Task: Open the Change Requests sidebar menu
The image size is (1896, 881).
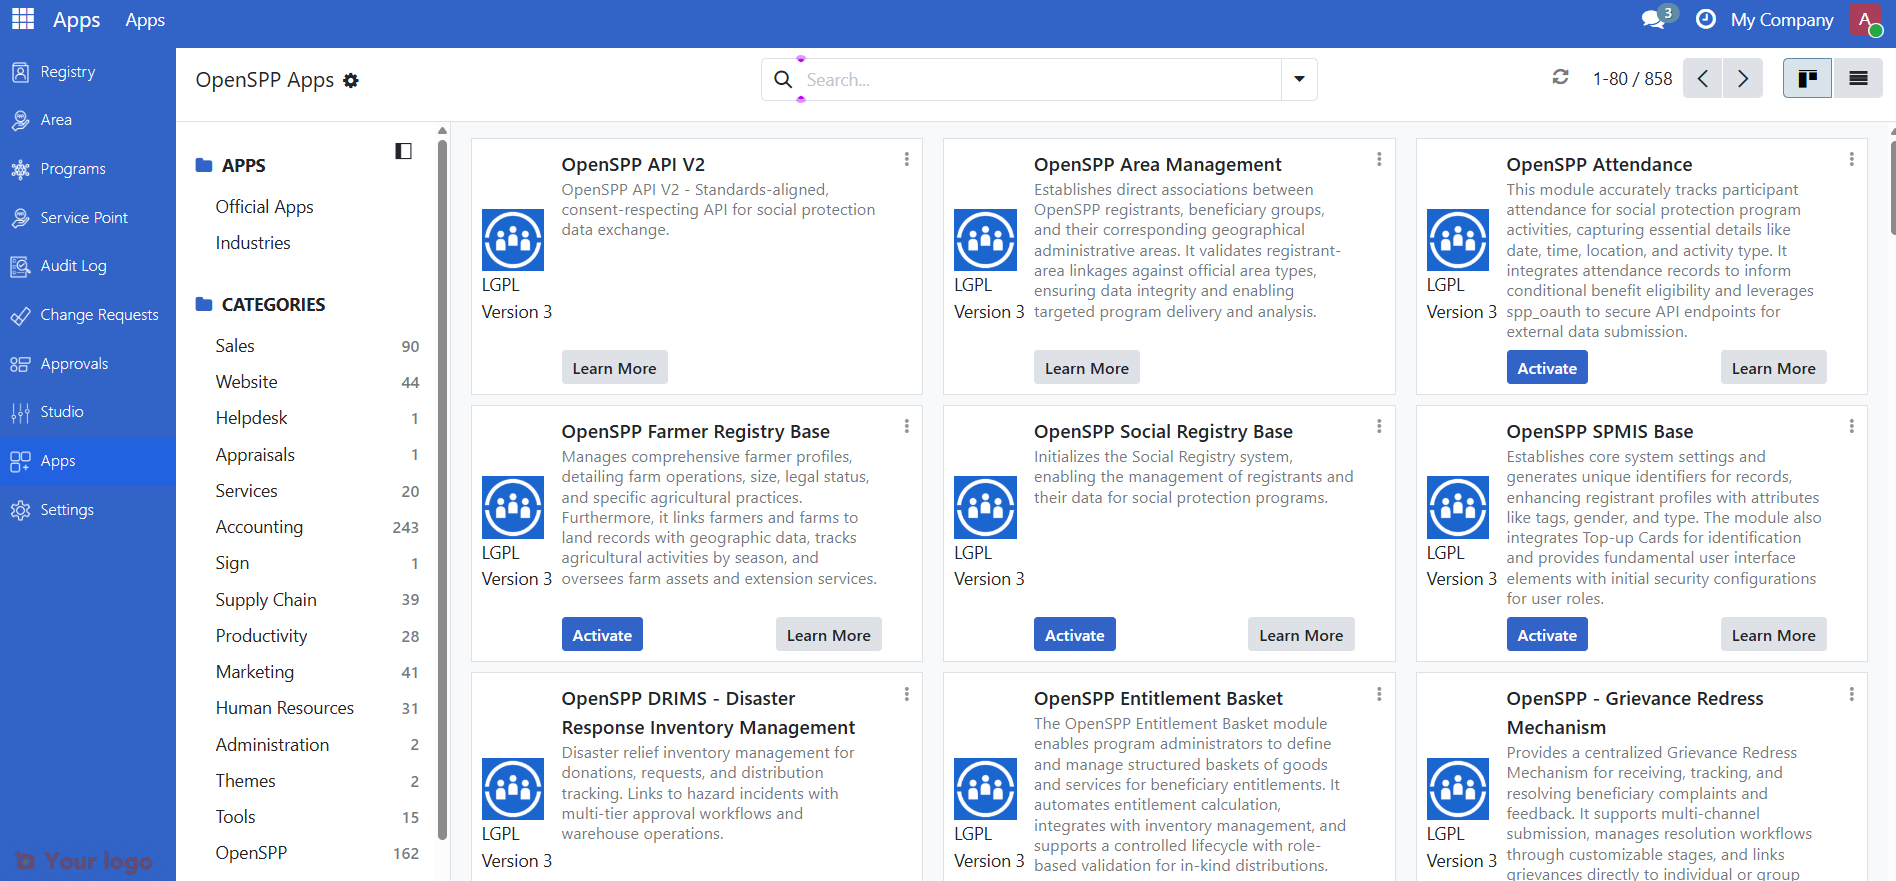Action: click(88, 315)
